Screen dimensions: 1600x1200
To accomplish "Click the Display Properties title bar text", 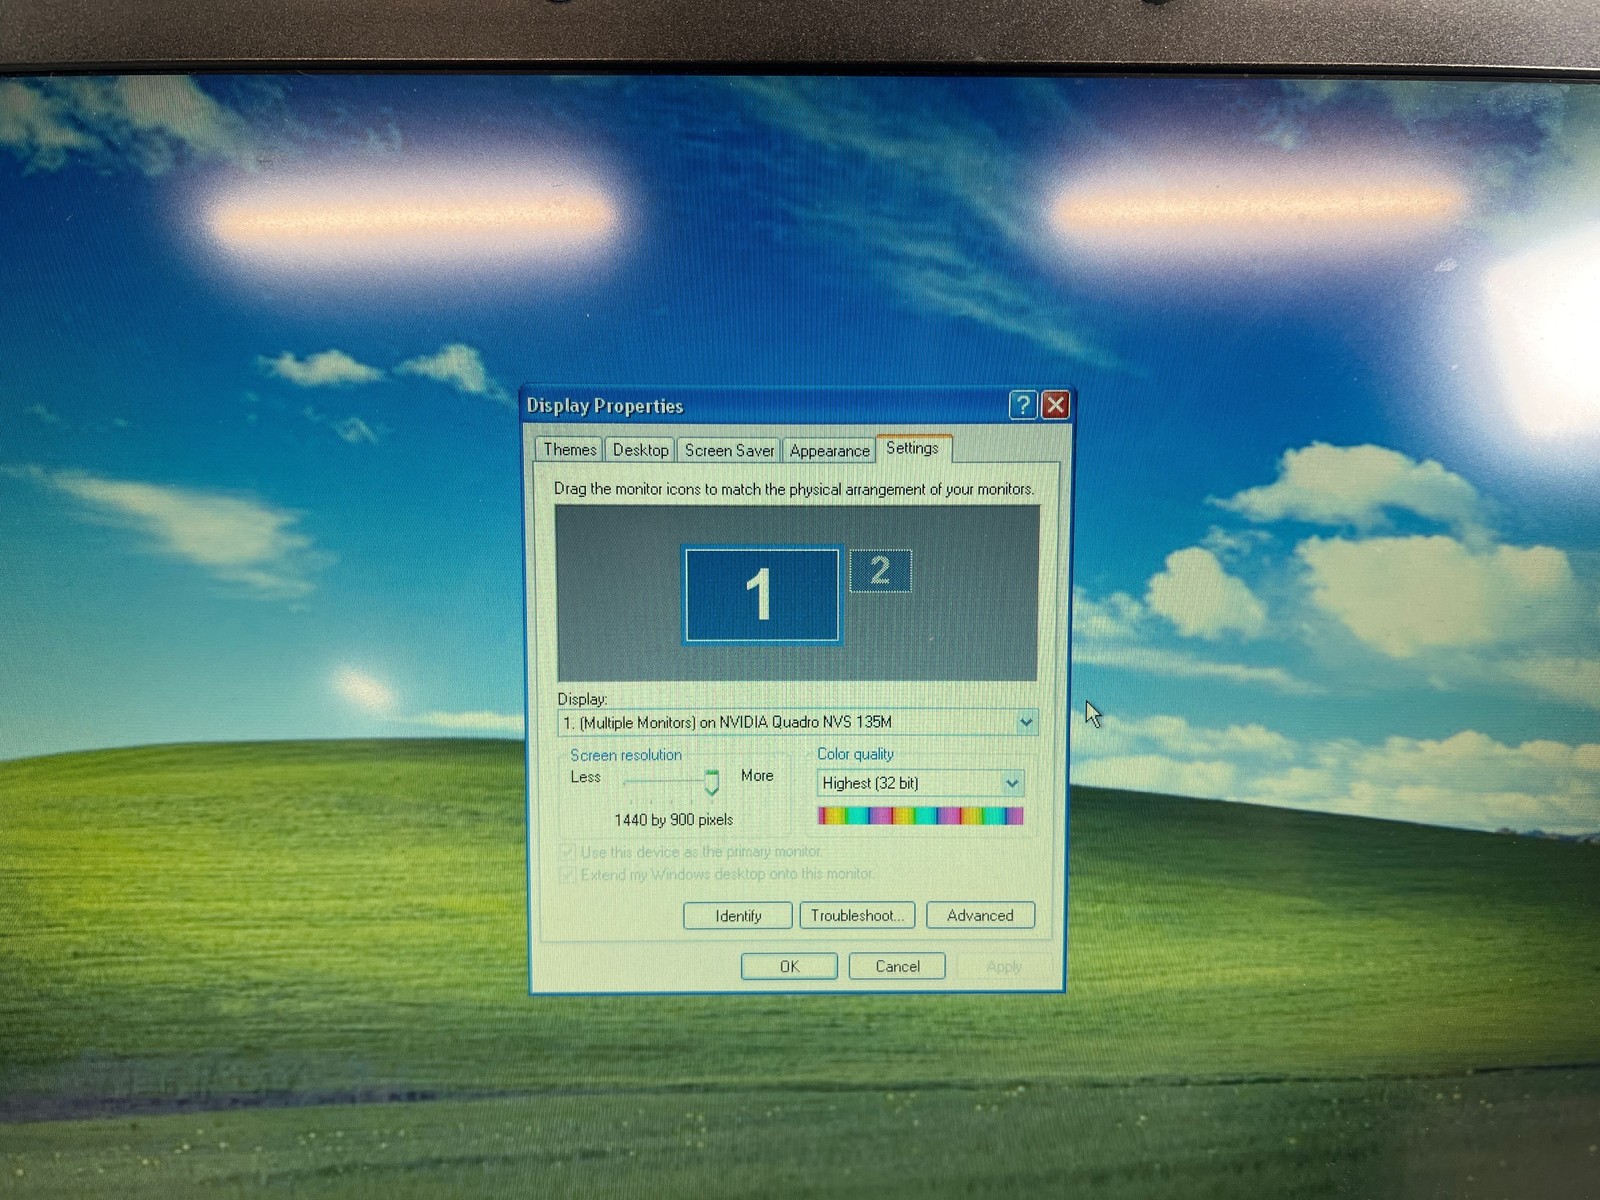I will point(605,406).
